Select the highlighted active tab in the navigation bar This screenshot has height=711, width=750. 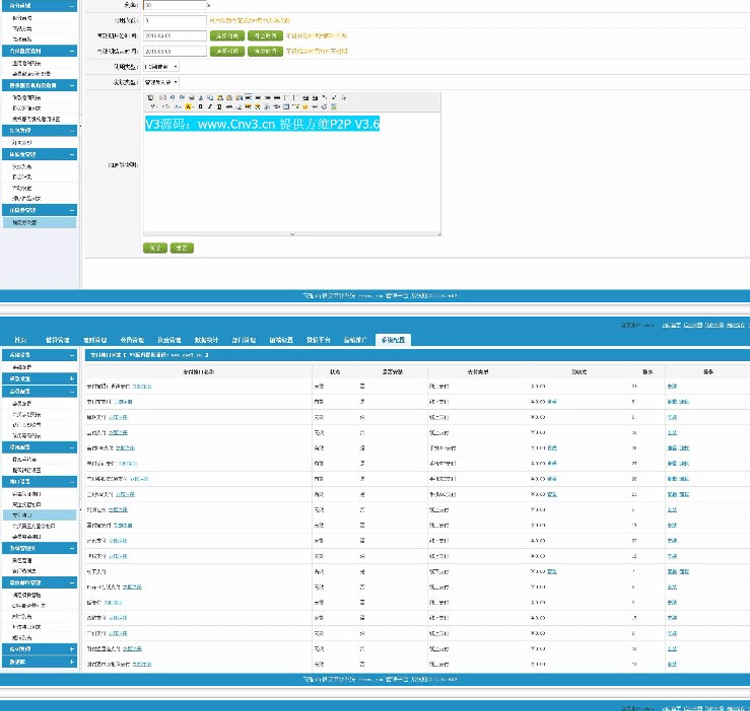pos(393,340)
